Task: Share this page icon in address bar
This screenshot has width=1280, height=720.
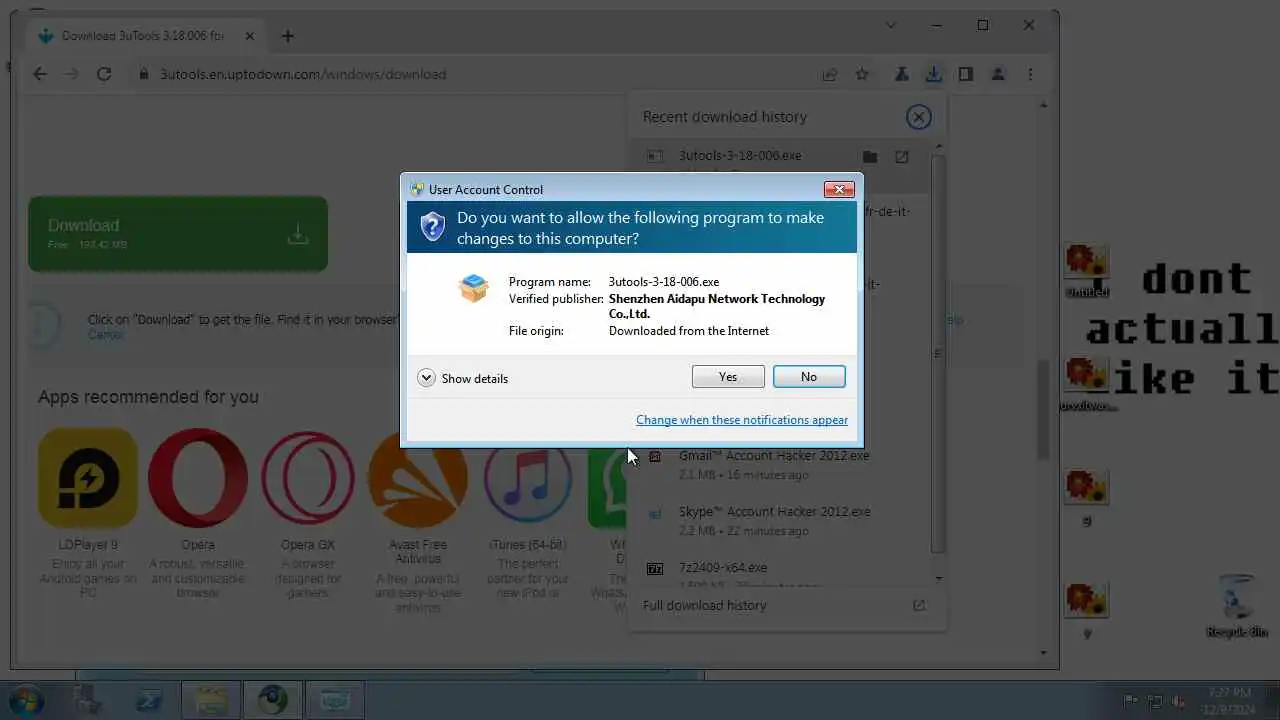Action: pyautogui.click(x=830, y=74)
